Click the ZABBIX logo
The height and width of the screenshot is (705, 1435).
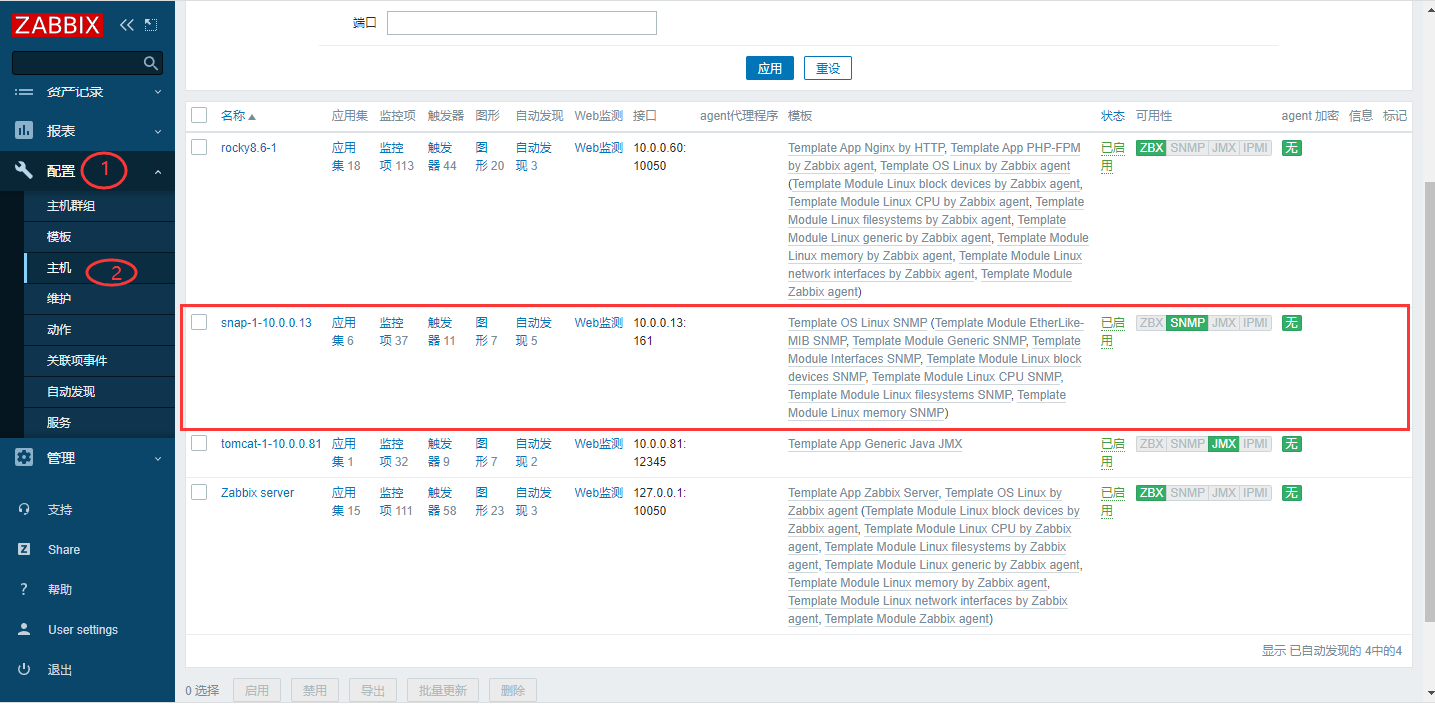coord(58,24)
